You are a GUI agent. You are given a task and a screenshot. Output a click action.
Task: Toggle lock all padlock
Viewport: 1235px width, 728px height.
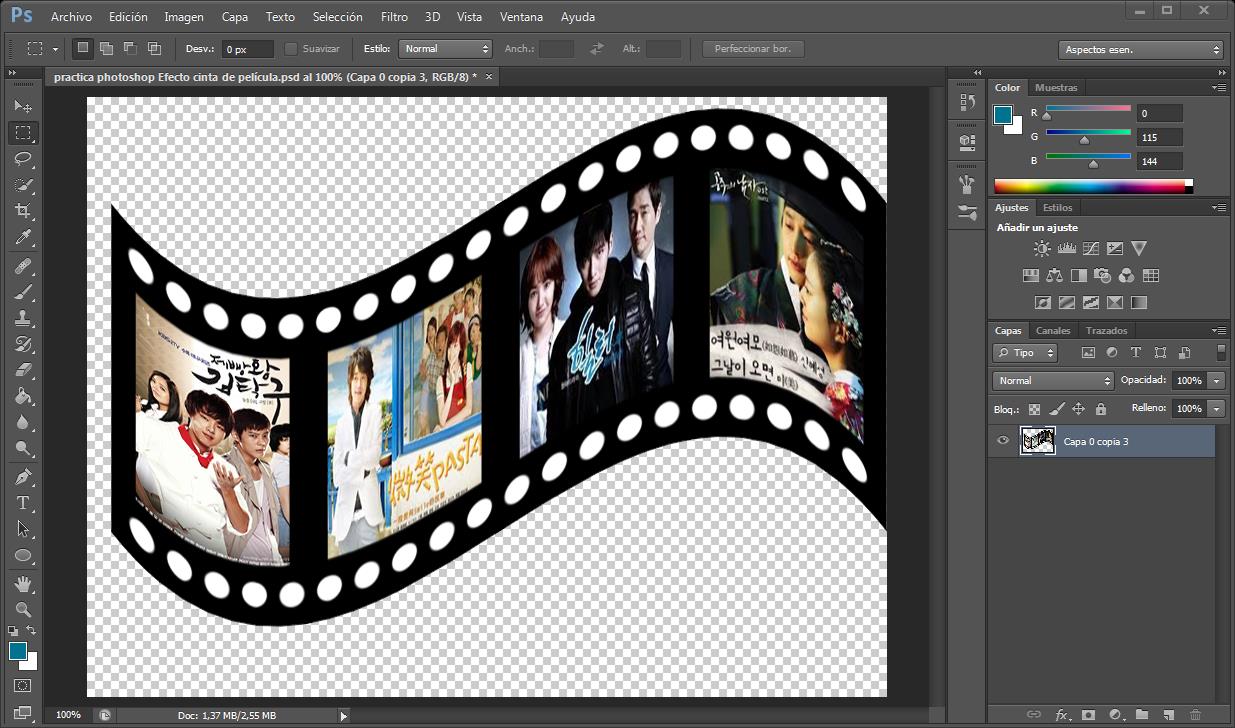[1101, 409]
